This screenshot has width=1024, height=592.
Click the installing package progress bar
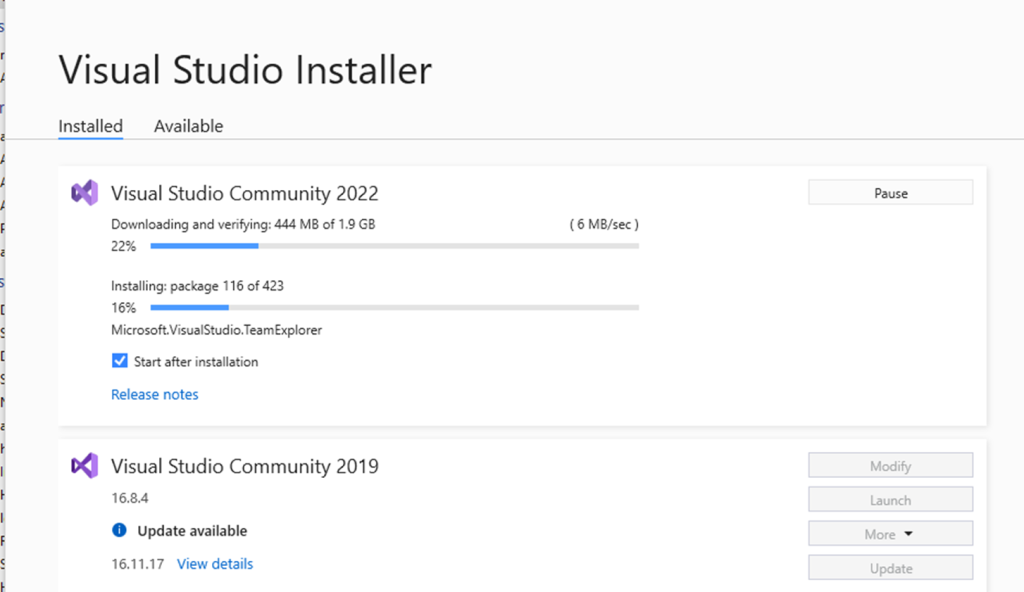point(394,307)
